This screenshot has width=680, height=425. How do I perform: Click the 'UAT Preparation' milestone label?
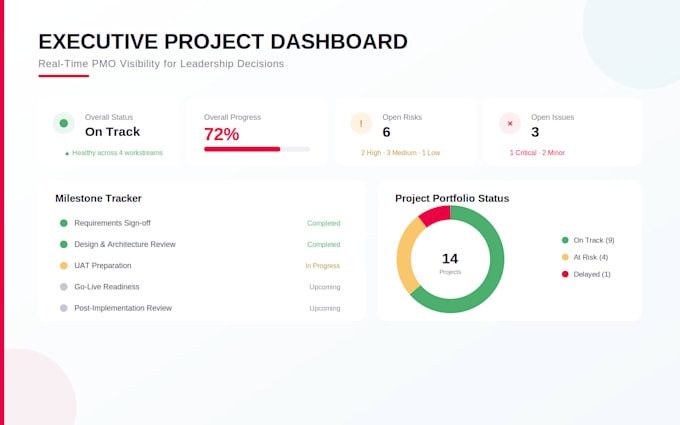coord(103,265)
